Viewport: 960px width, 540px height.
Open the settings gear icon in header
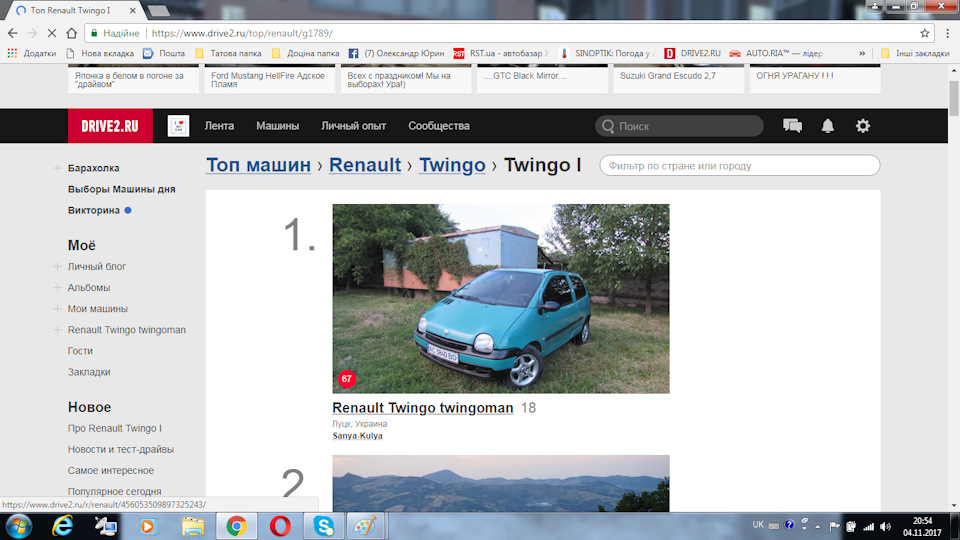click(x=863, y=126)
